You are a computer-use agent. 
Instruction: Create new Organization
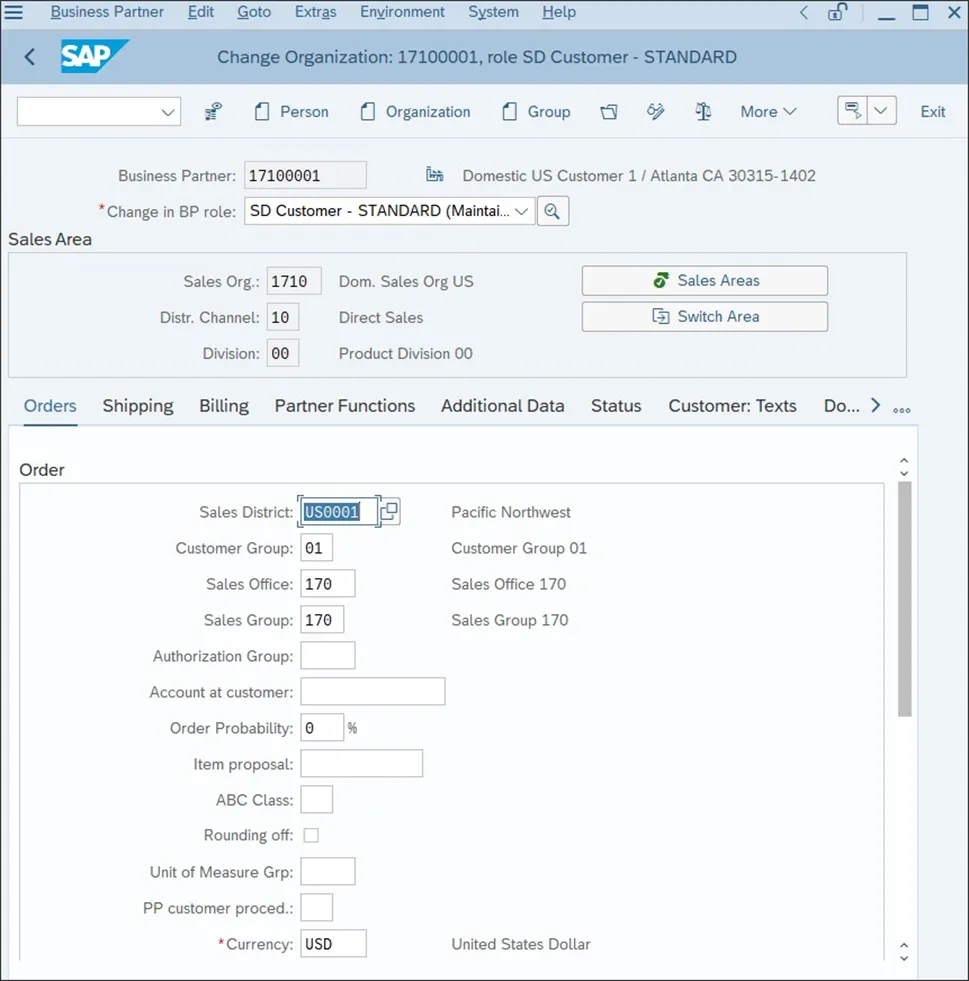click(415, 111)
